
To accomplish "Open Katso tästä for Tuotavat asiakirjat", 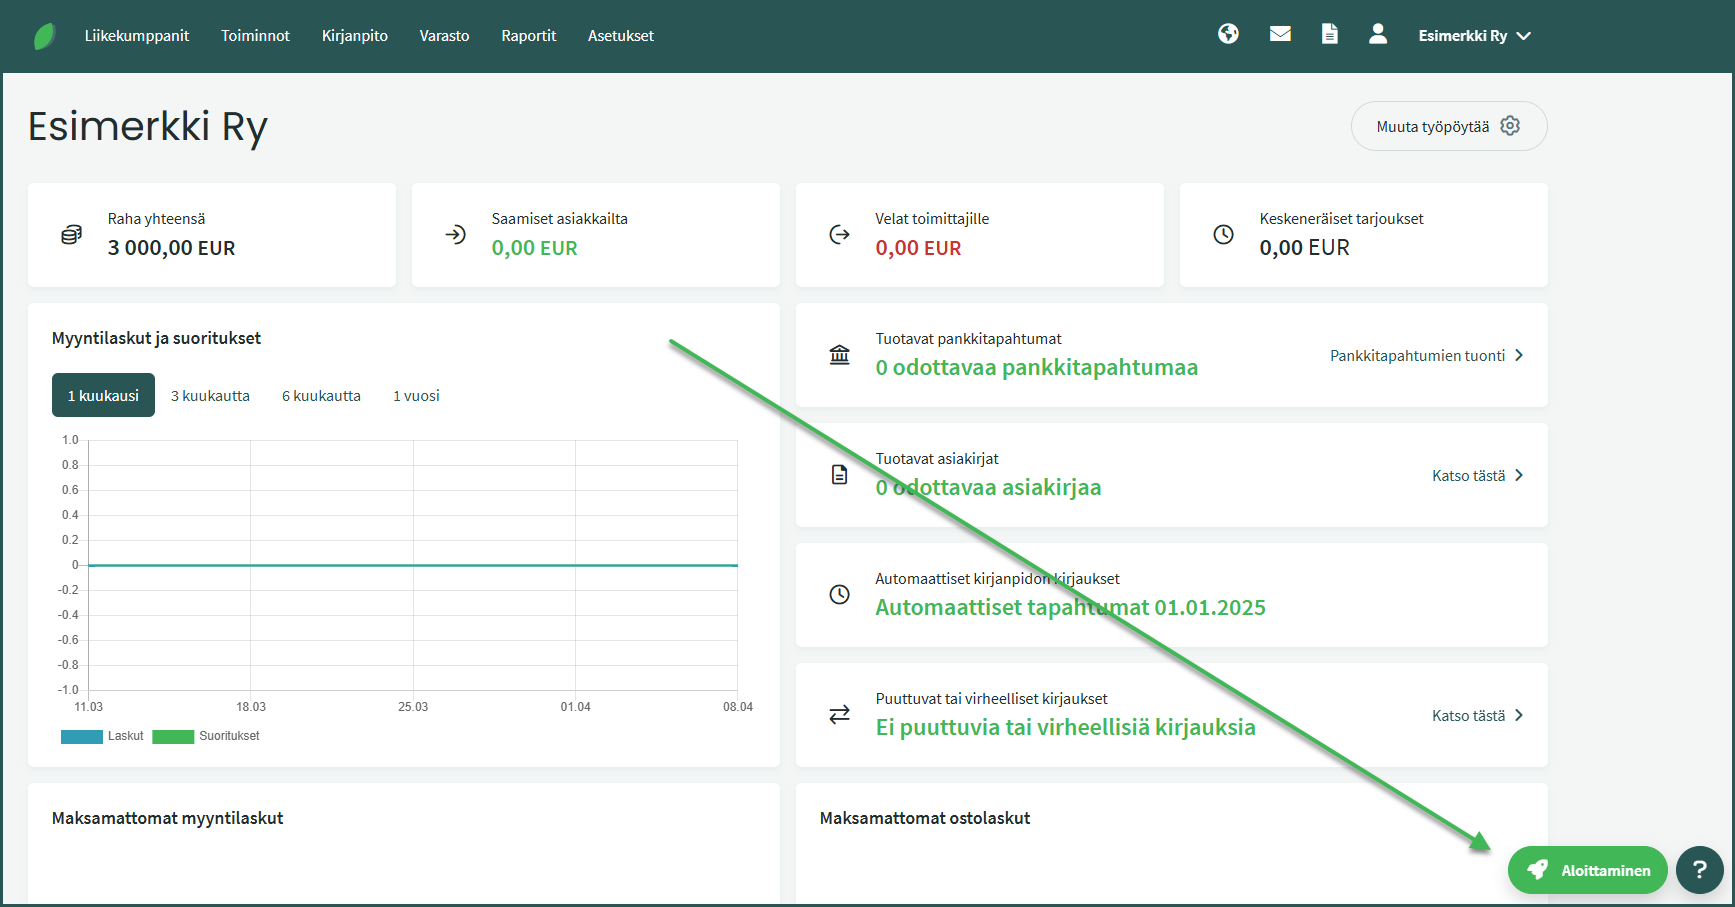I will click(1477, 476).
